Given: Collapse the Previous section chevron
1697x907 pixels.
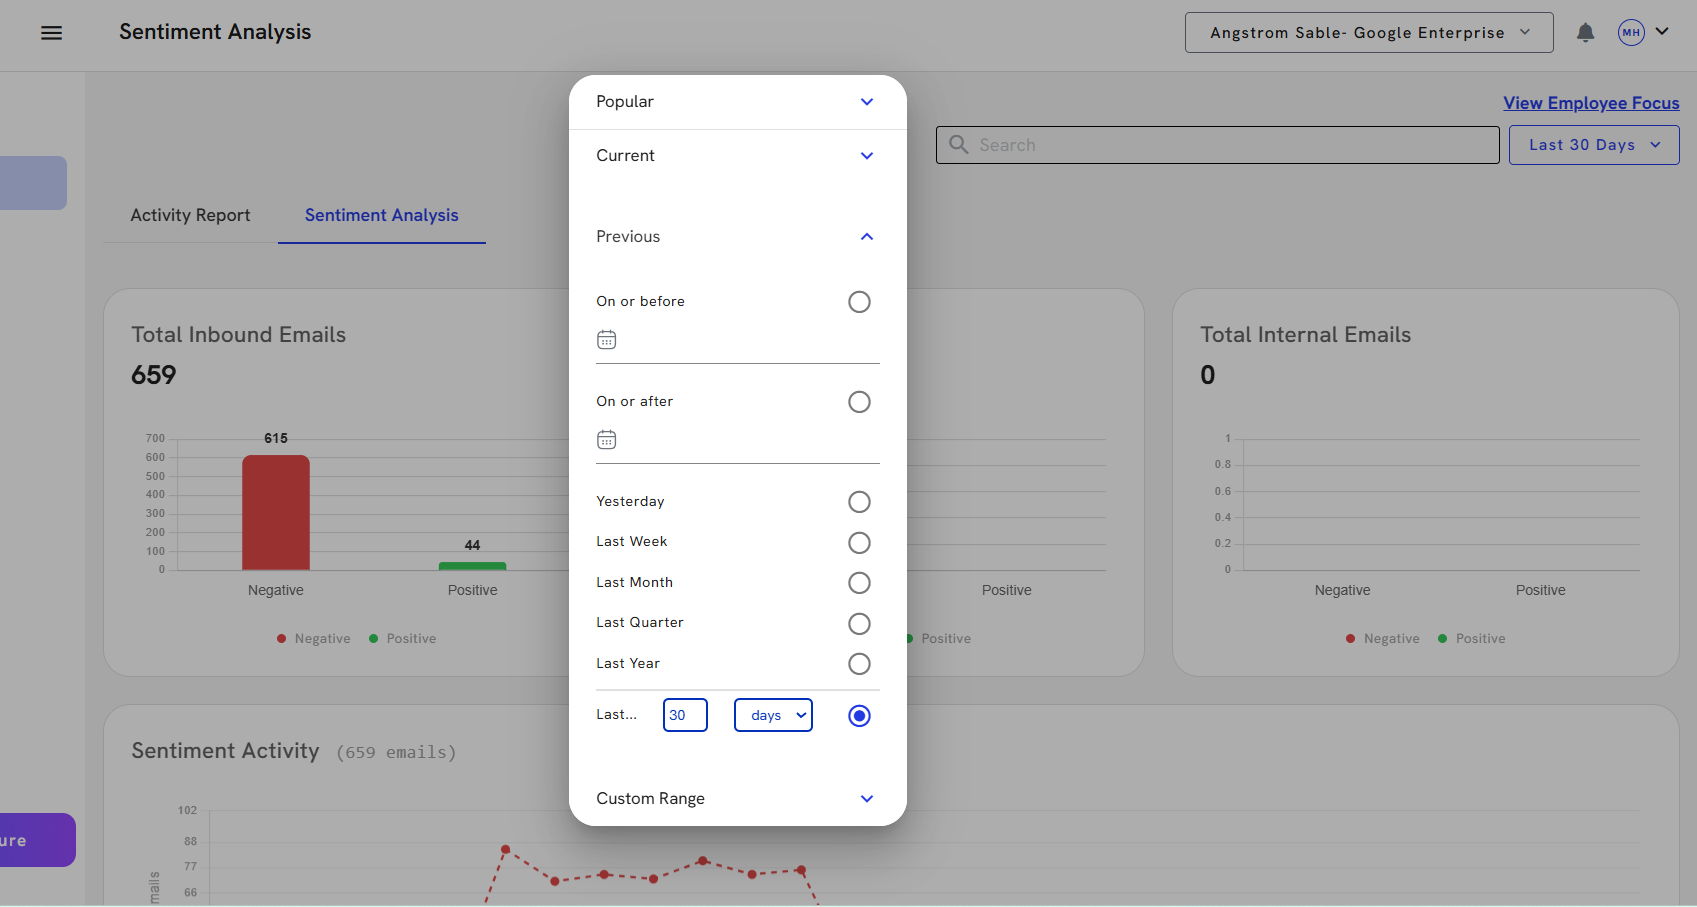Looking at the screenshot, I should 866,237.
